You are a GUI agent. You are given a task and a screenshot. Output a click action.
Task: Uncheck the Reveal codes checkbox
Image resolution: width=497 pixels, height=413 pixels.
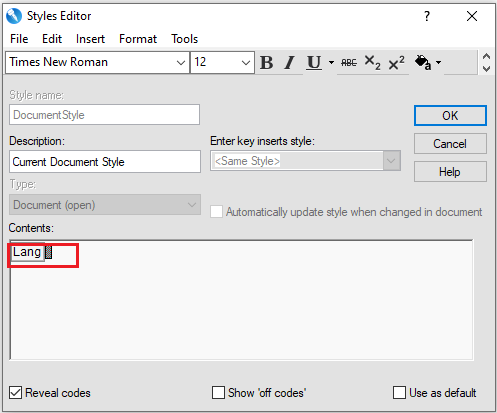(x=15, y=393)
